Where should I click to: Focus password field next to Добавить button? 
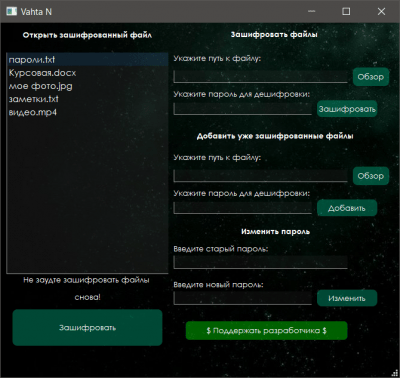[242, 208]
